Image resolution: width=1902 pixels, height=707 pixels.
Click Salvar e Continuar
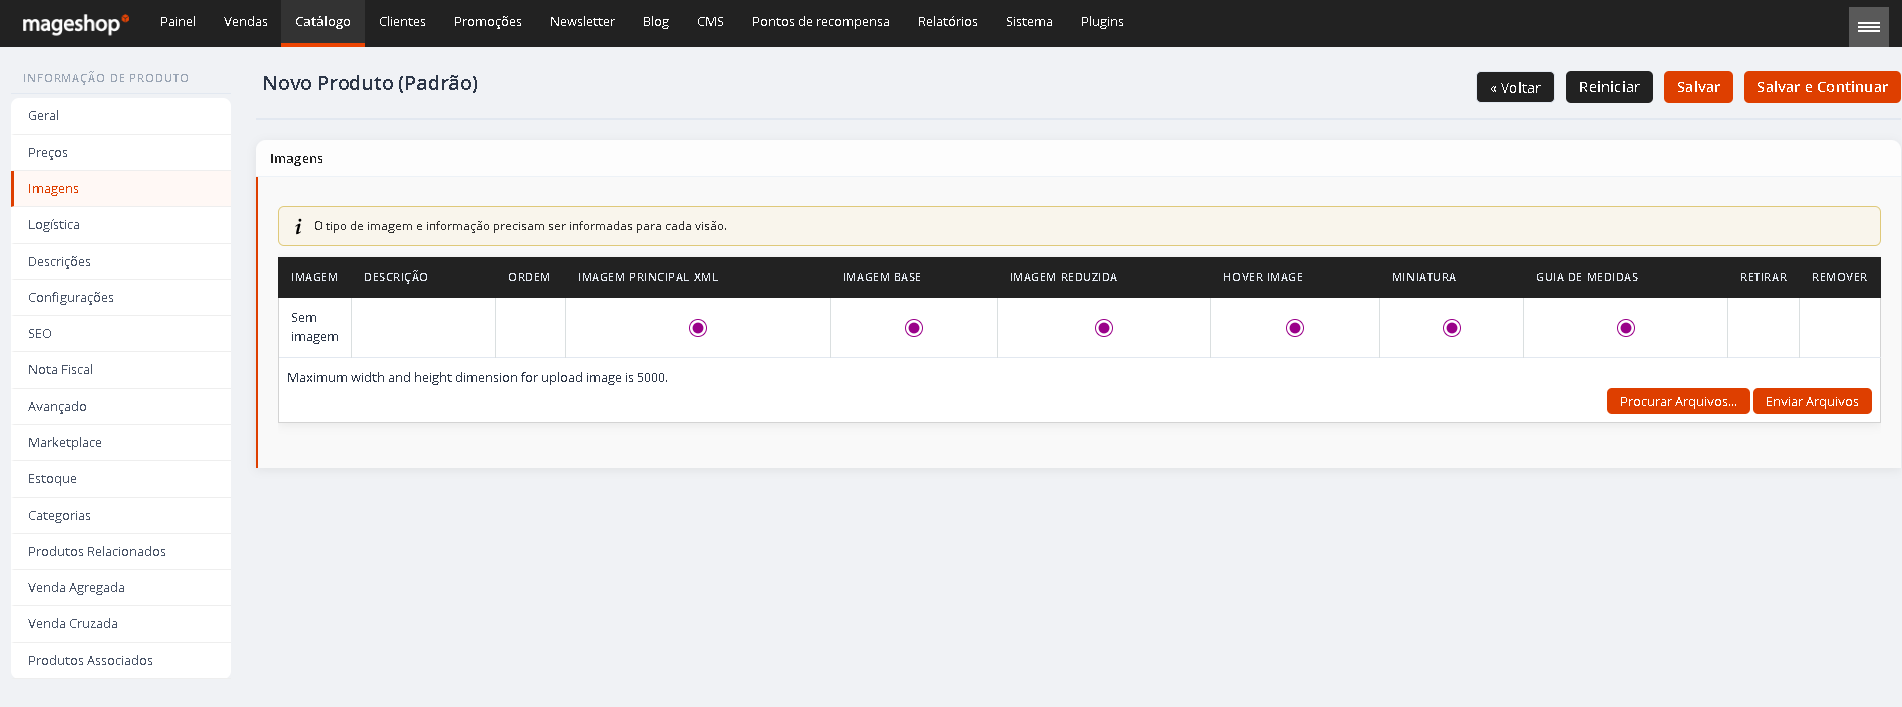tap(1822, 87)
